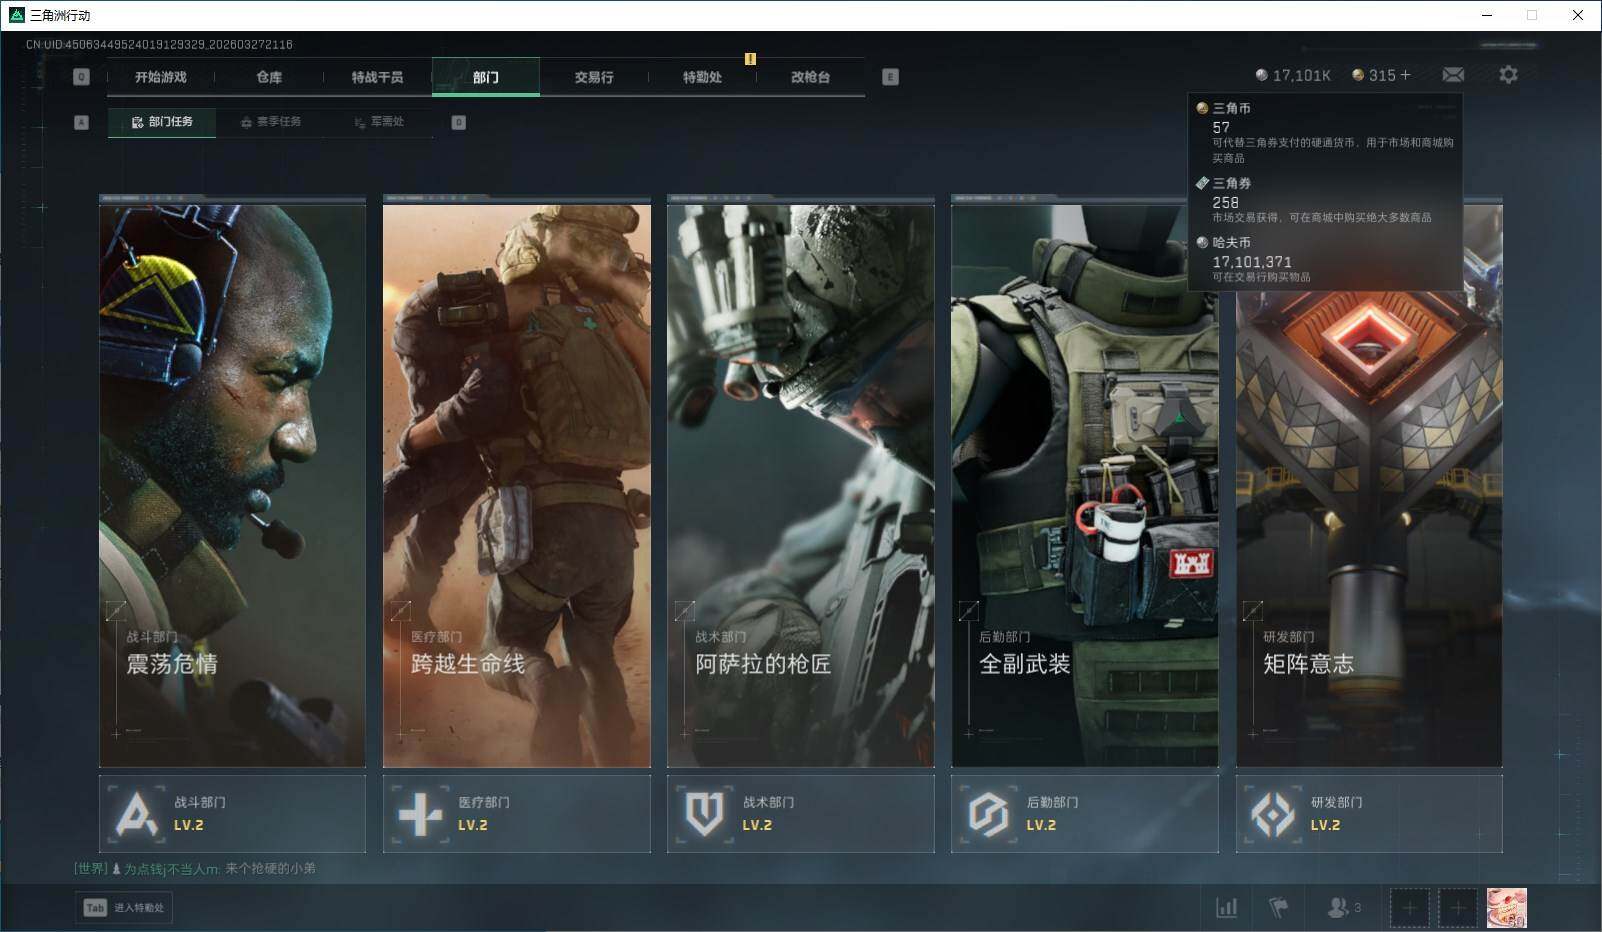Click the player avatar picture
Viewport: 1602px width, 932px height.
pyautogui.click(x=1506, y=908)
